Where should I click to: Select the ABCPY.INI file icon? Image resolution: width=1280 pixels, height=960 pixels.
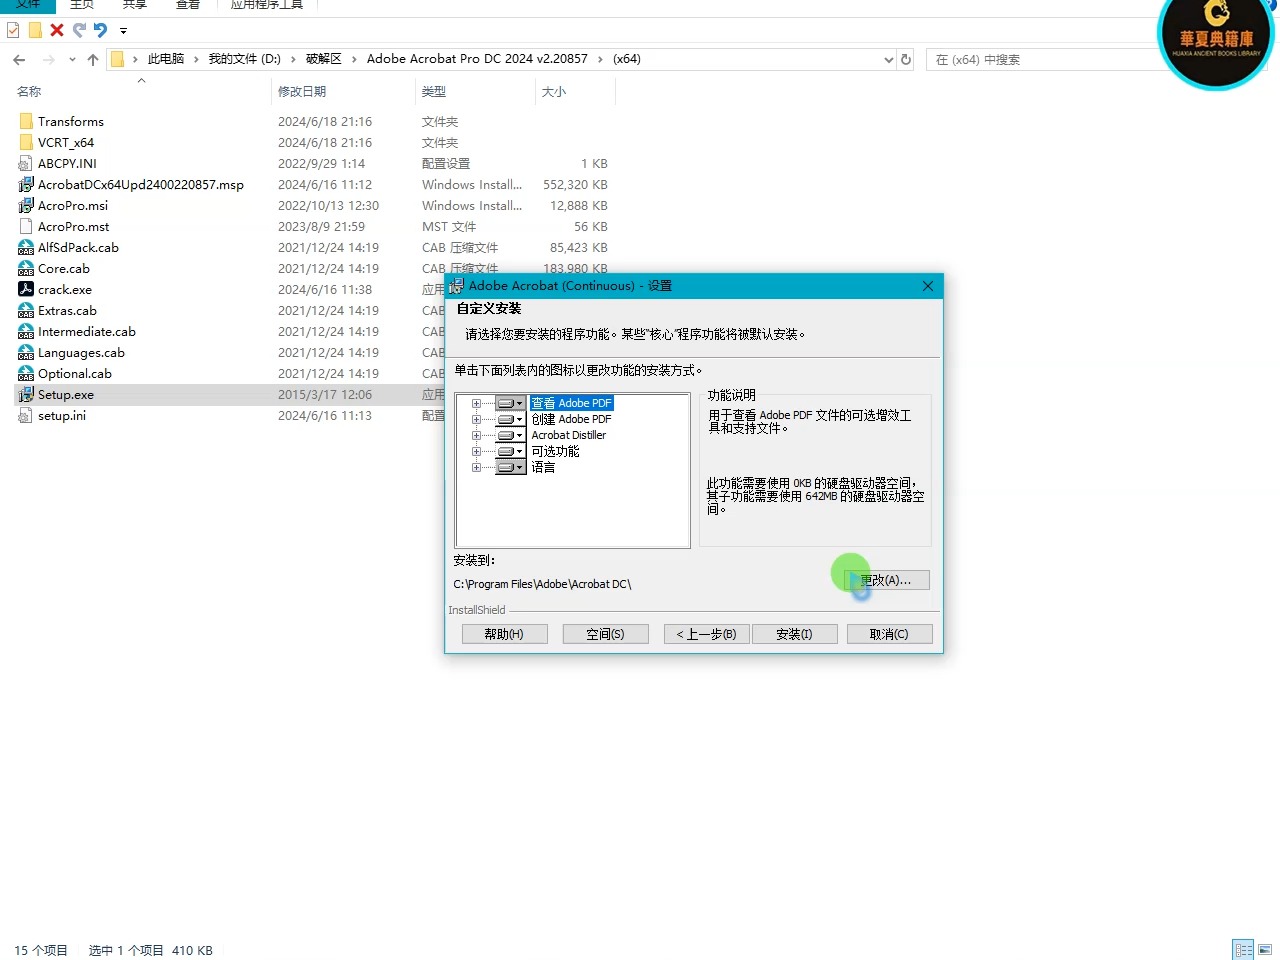26,164
